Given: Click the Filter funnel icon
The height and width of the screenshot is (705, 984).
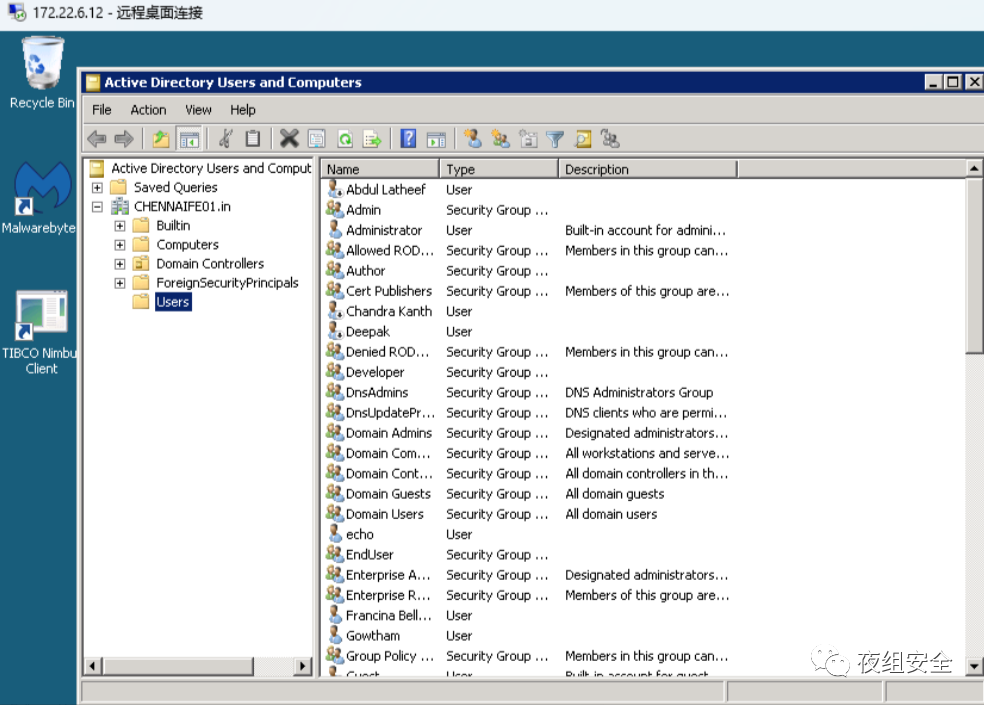Looking at the screenshot, I should [x=555, y=139].
